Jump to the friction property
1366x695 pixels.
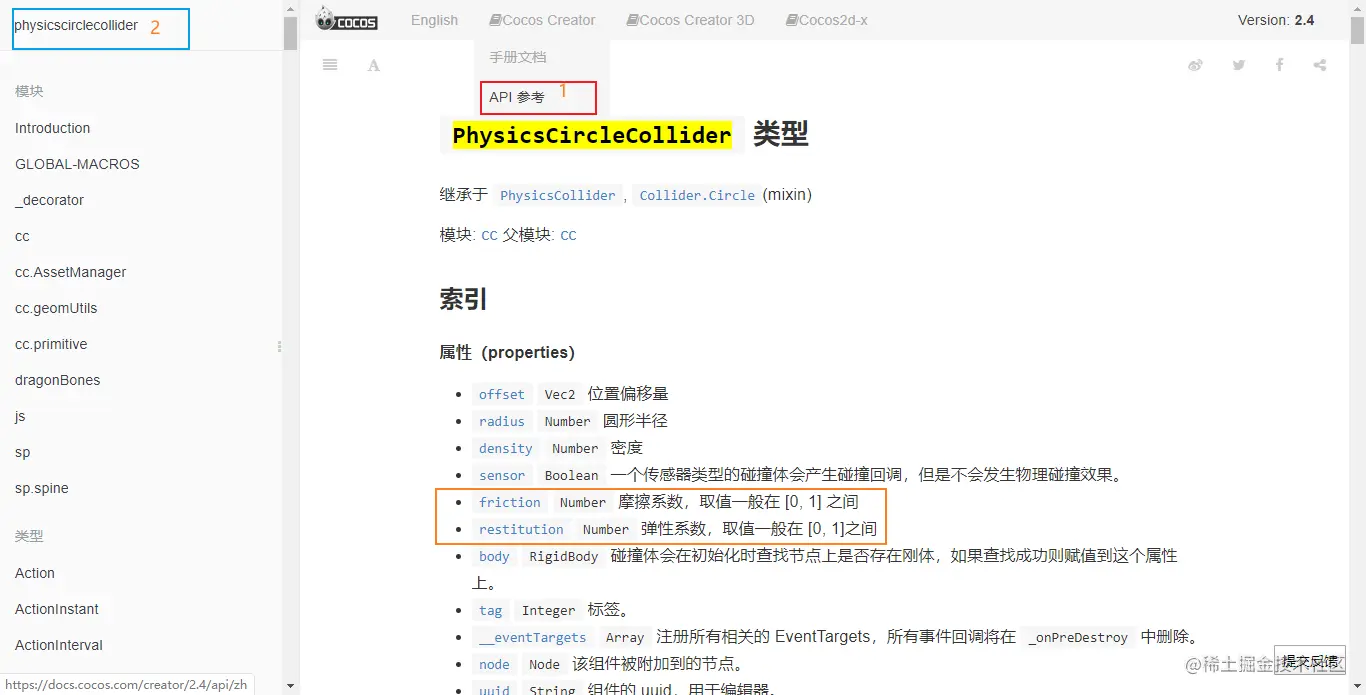509,502
